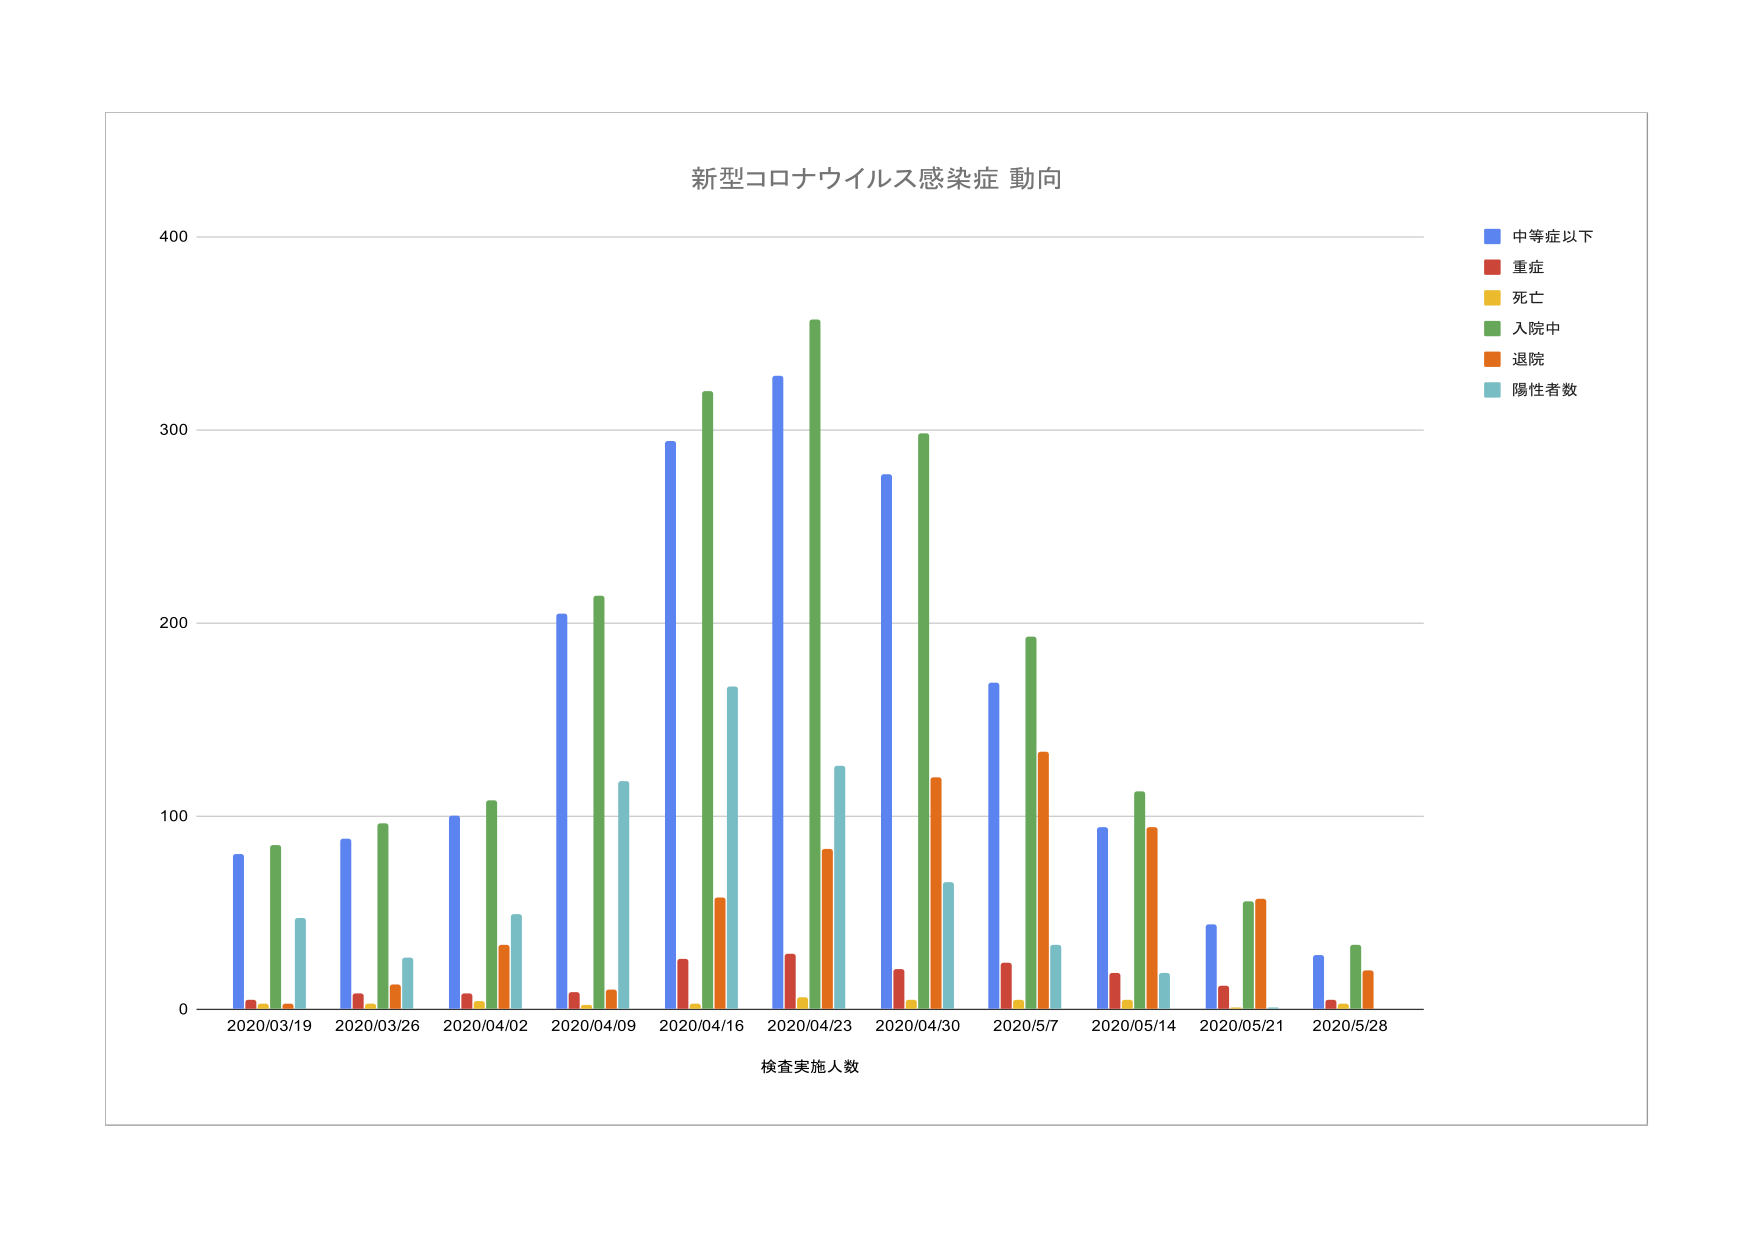Click the green bar for 2020/04/30
Image resolution: width=1753 pixels, height=1240 pixels.
pos(923,721)
